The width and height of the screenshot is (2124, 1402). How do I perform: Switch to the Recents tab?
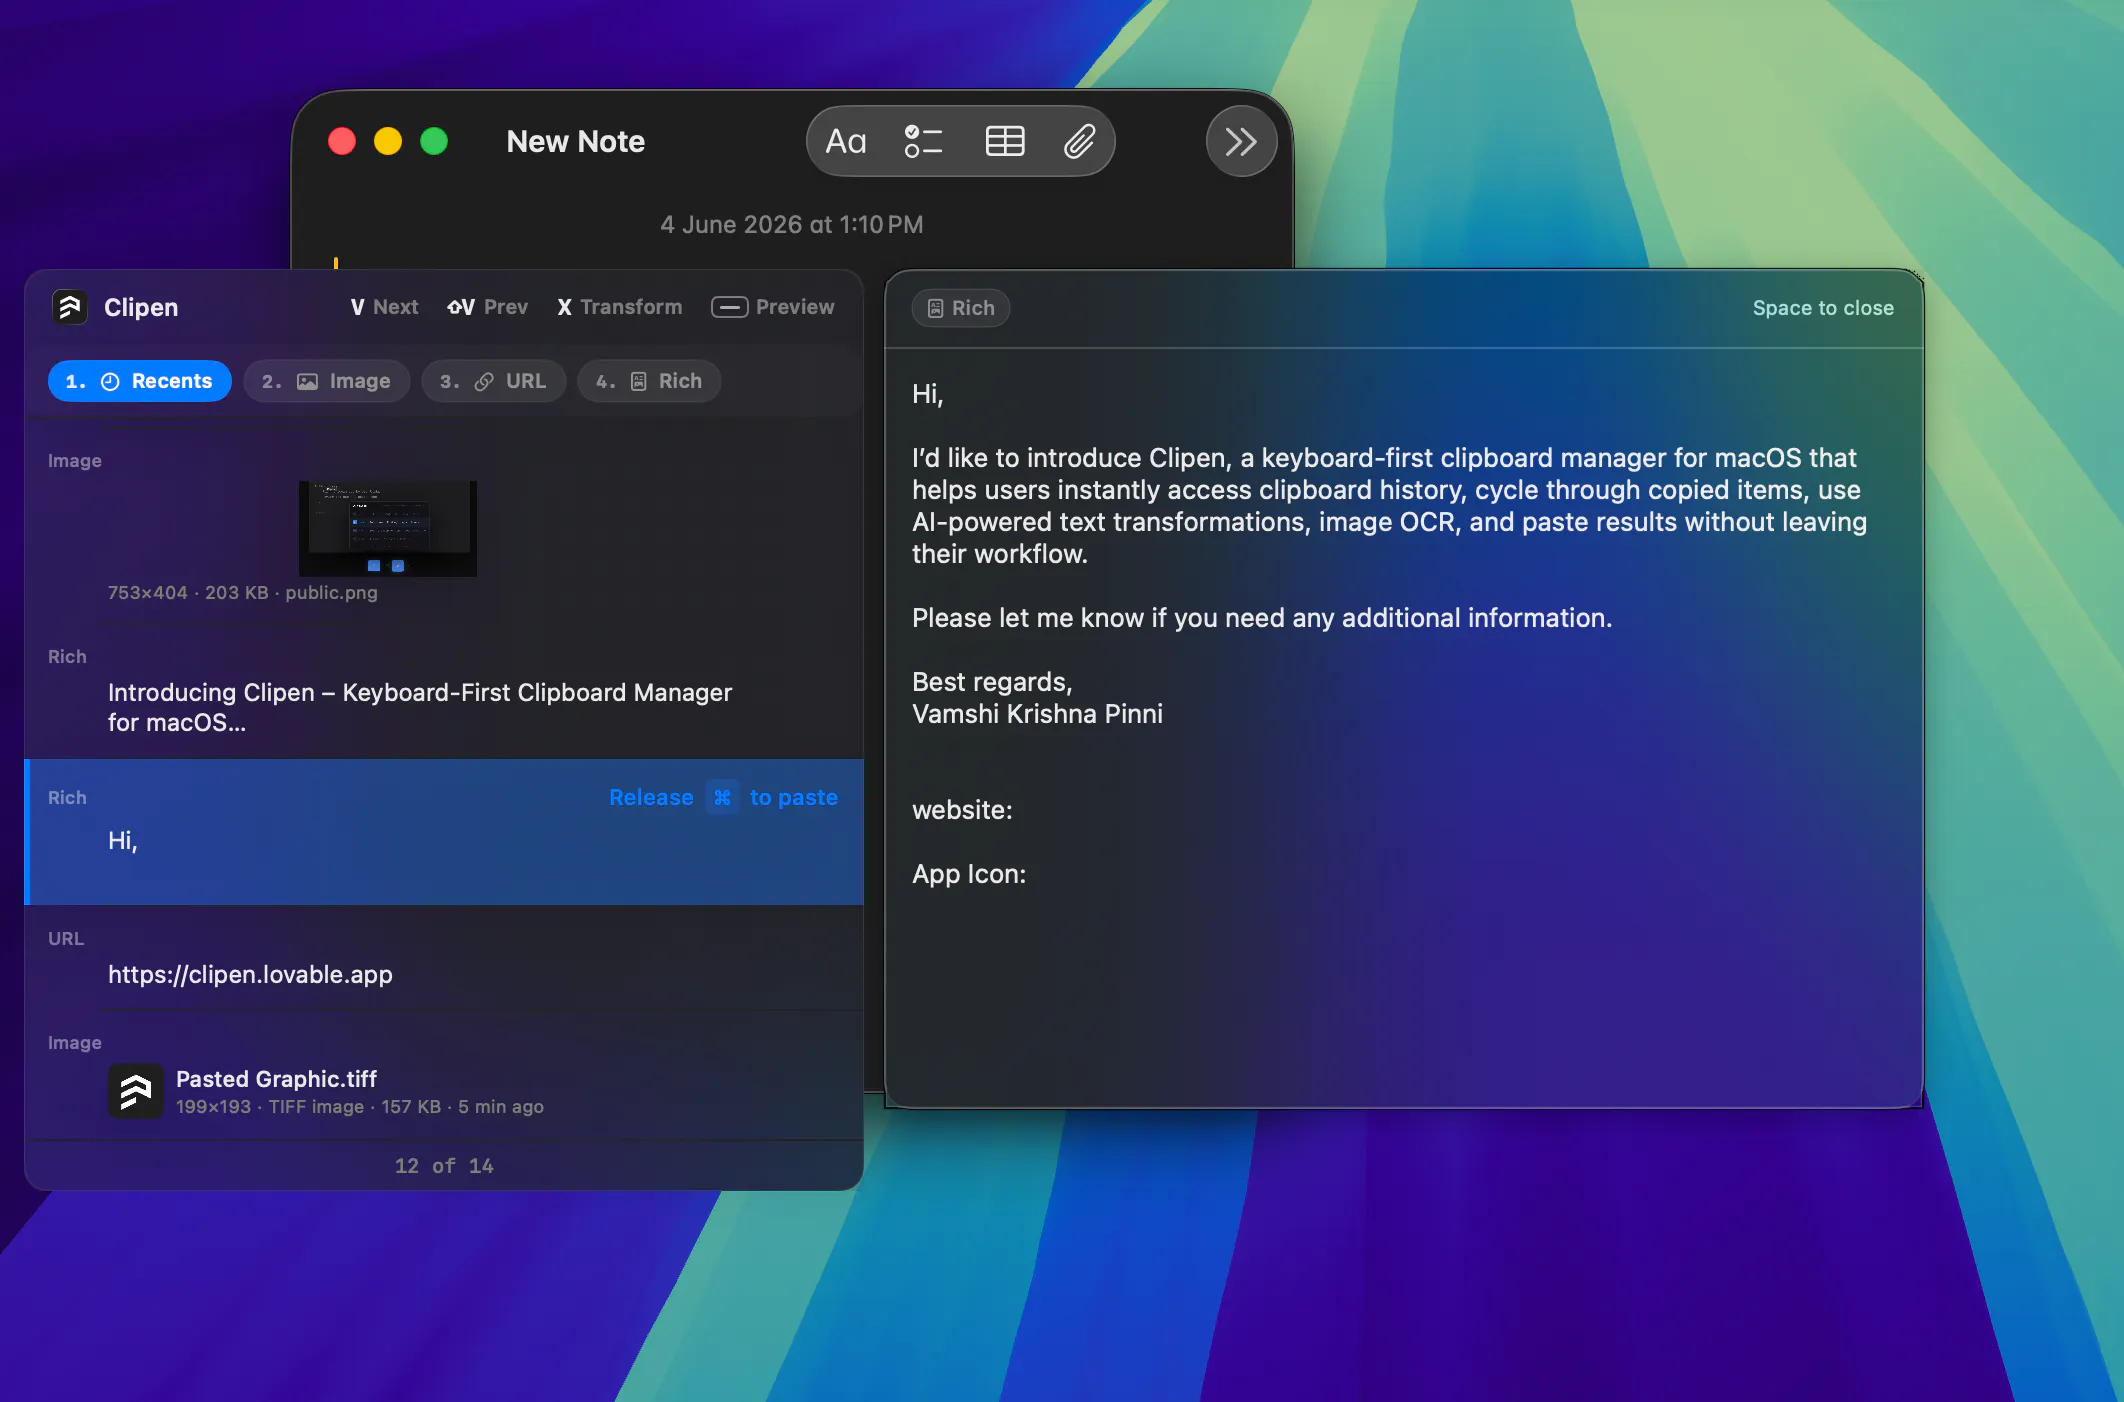[x=139, y=381]
